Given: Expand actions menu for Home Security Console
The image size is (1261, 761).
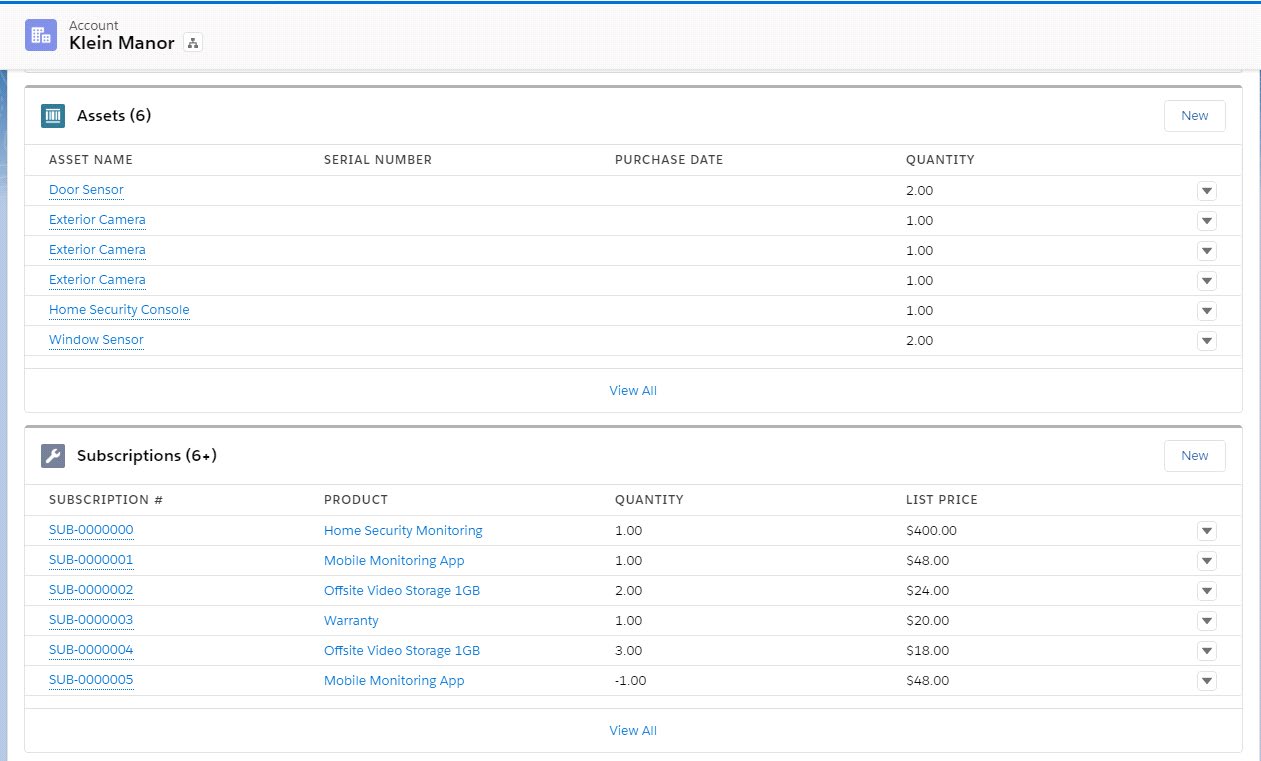Looking at the screenshot, I should click(1206, 311).
